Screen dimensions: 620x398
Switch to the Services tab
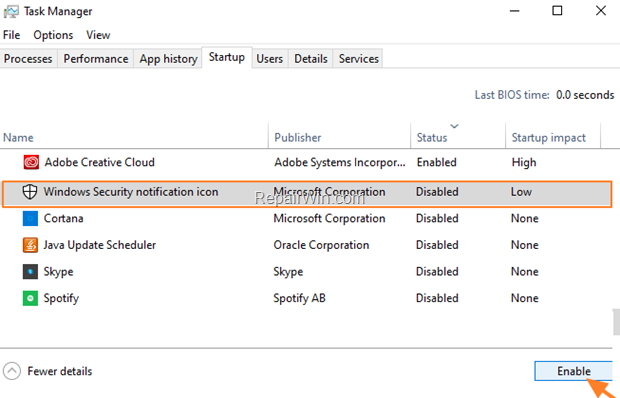pyautogui.click(x=359, y=59)
